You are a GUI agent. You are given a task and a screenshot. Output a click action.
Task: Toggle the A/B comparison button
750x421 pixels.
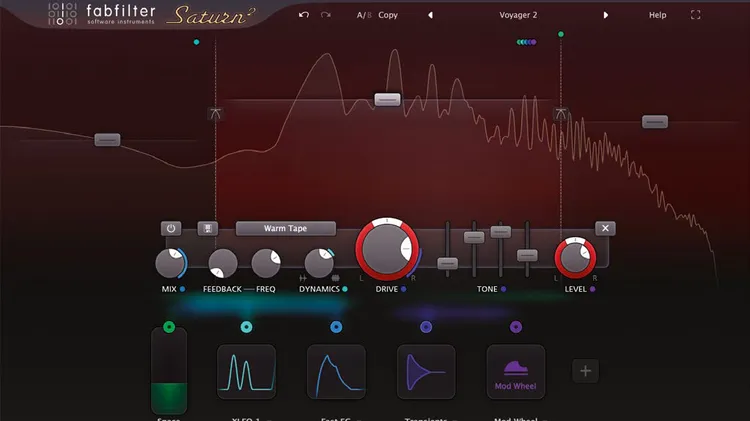point(364,15)
